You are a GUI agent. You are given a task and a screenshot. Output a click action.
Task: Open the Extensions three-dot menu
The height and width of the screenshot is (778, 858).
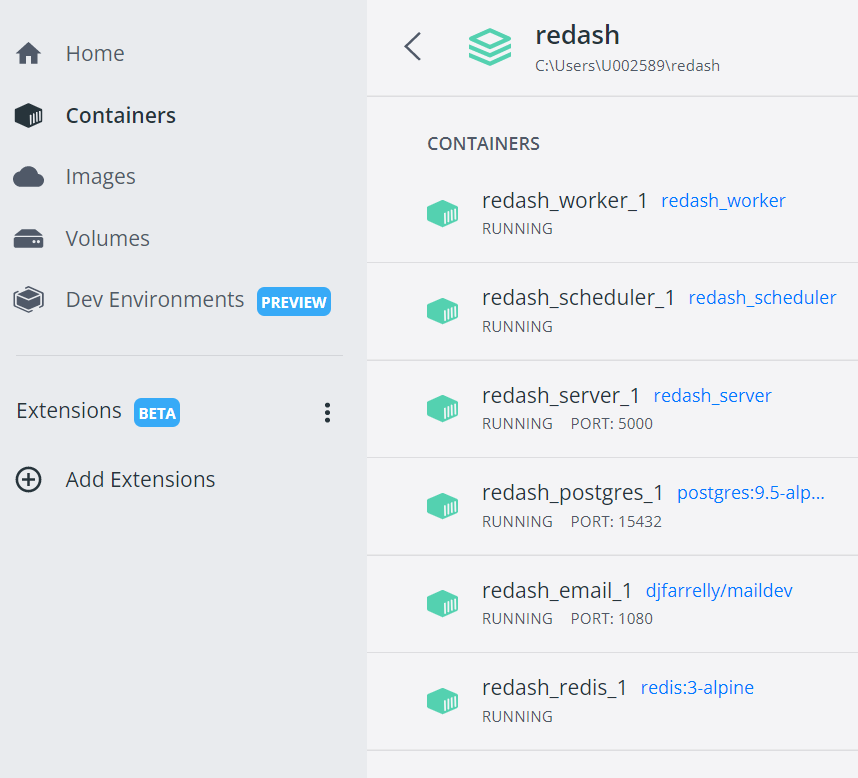327,413
